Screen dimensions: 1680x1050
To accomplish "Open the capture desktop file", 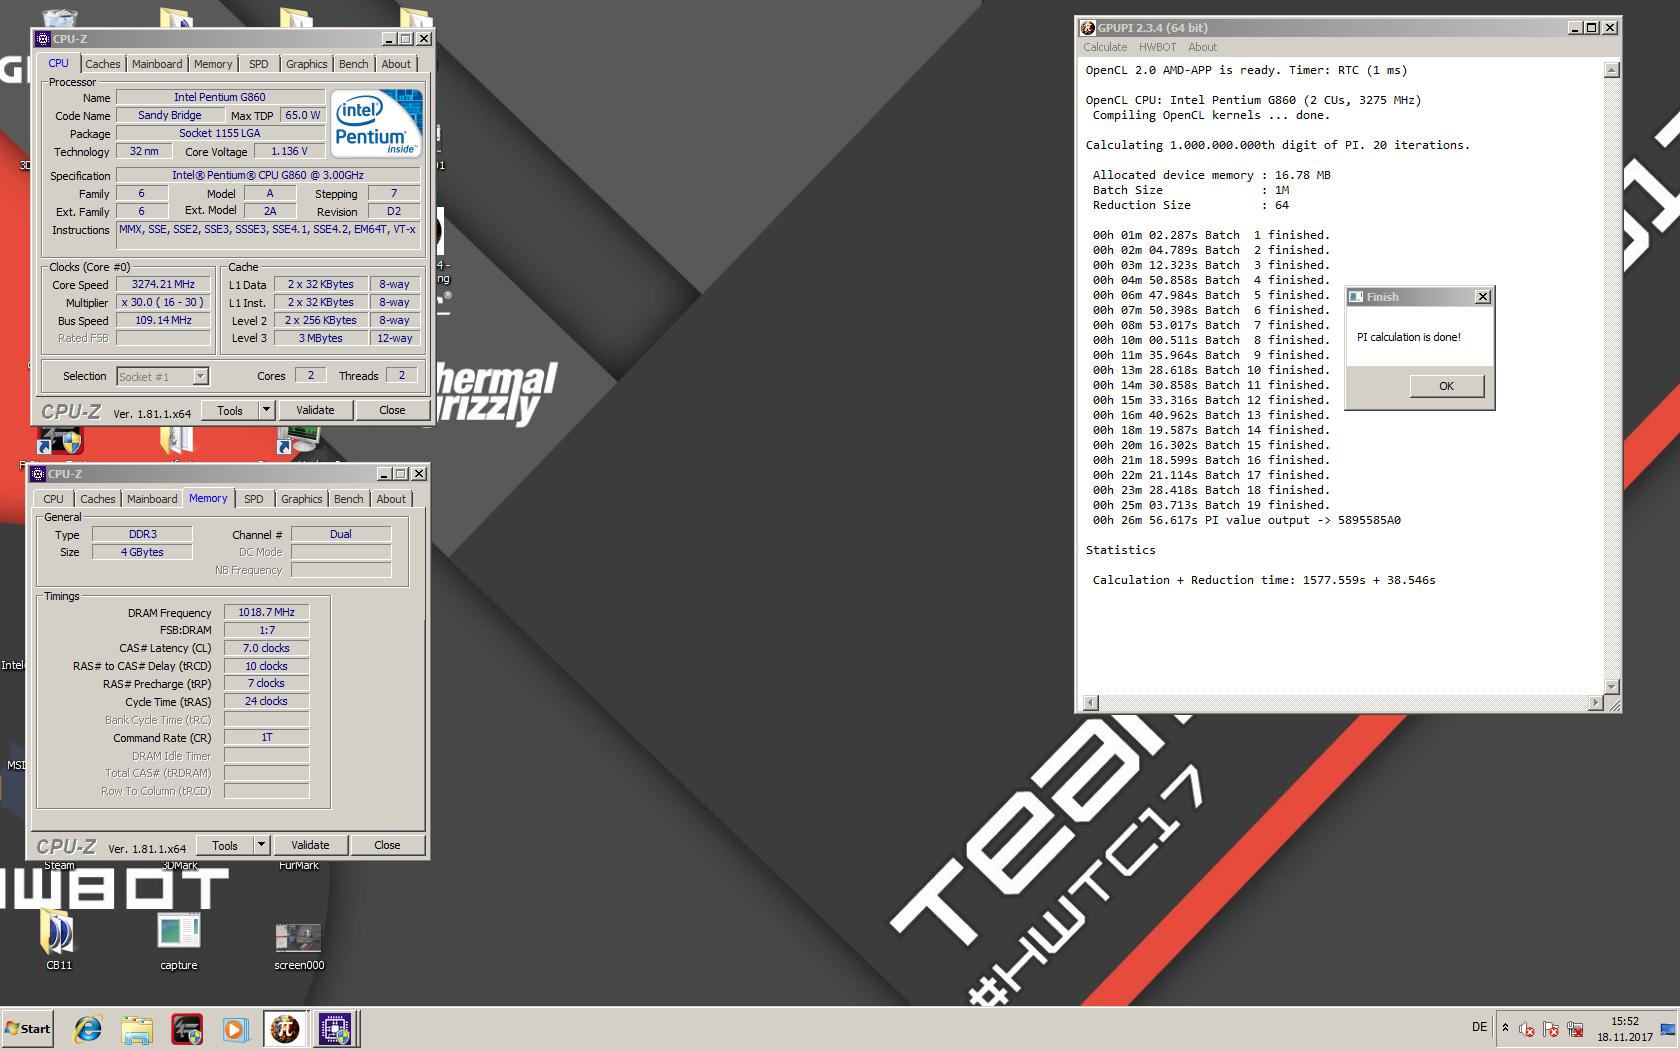I will tap(179, 940).
